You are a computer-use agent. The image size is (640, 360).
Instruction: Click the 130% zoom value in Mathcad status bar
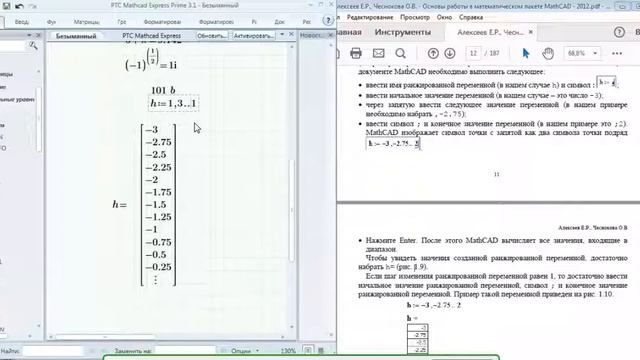tap(288, 351)
